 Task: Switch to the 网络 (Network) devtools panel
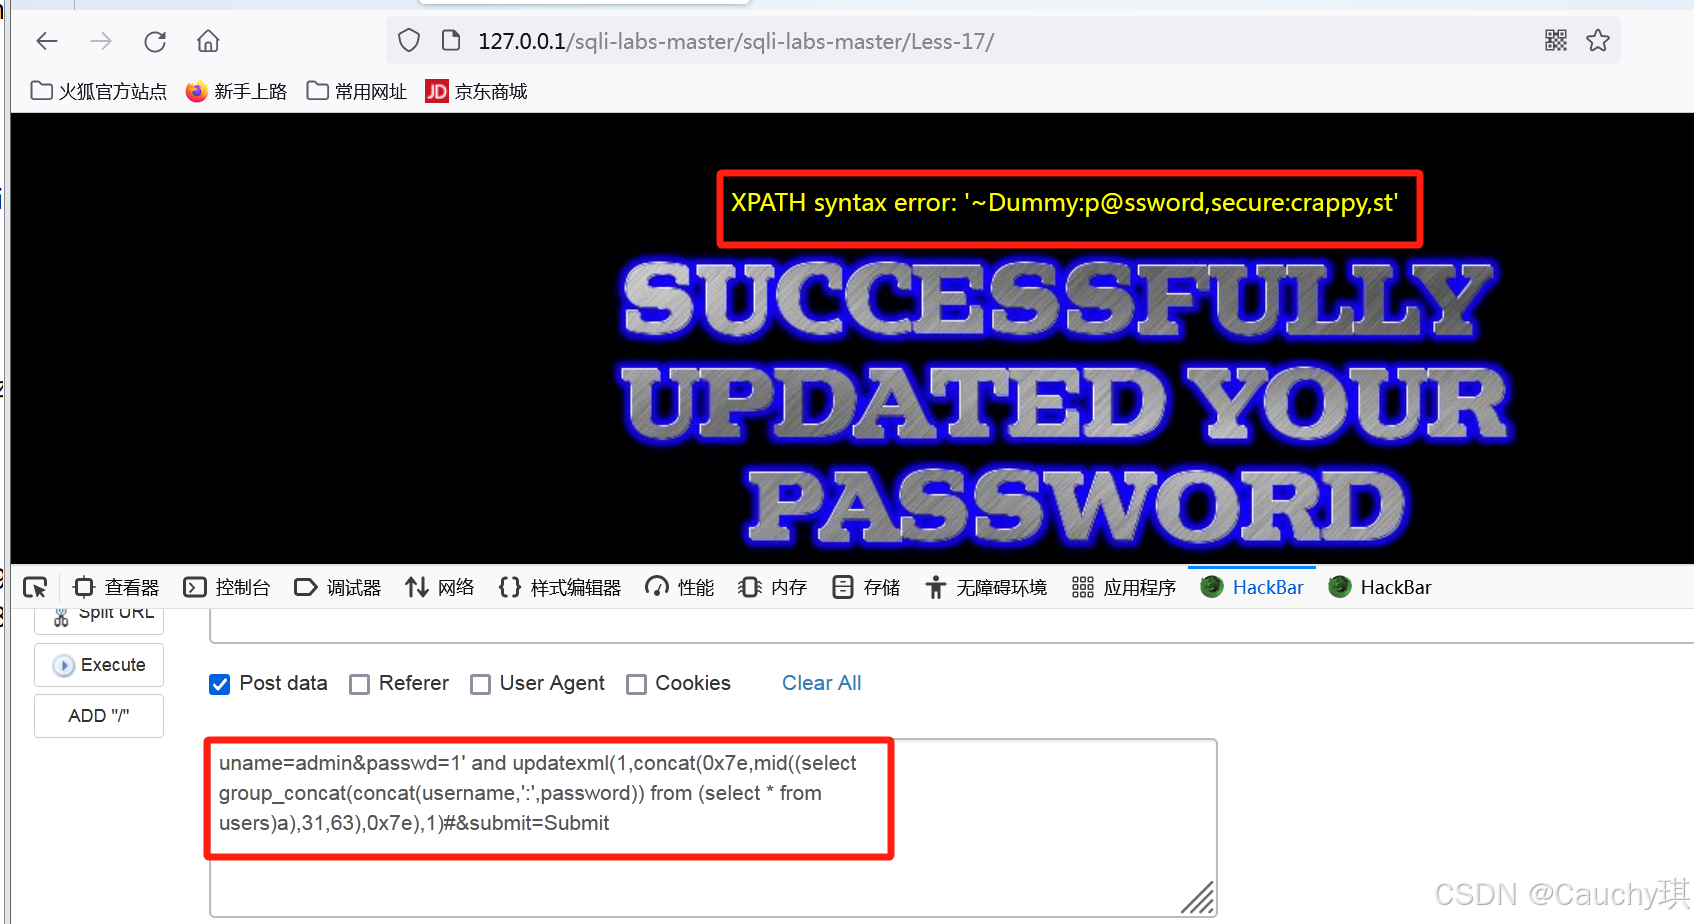[439, 587]
